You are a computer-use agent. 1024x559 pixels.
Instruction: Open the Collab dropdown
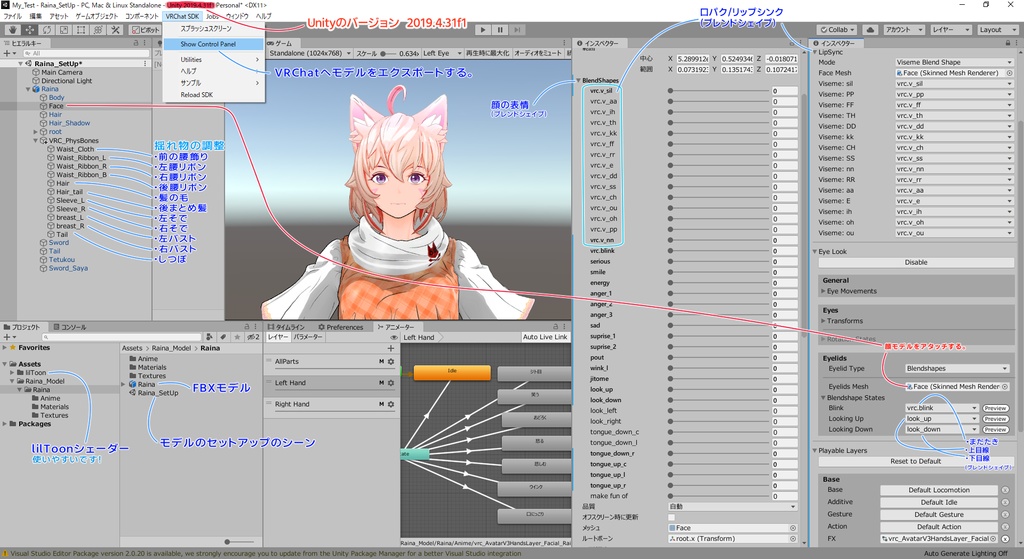pyautogui.click(x=838, y=29)
